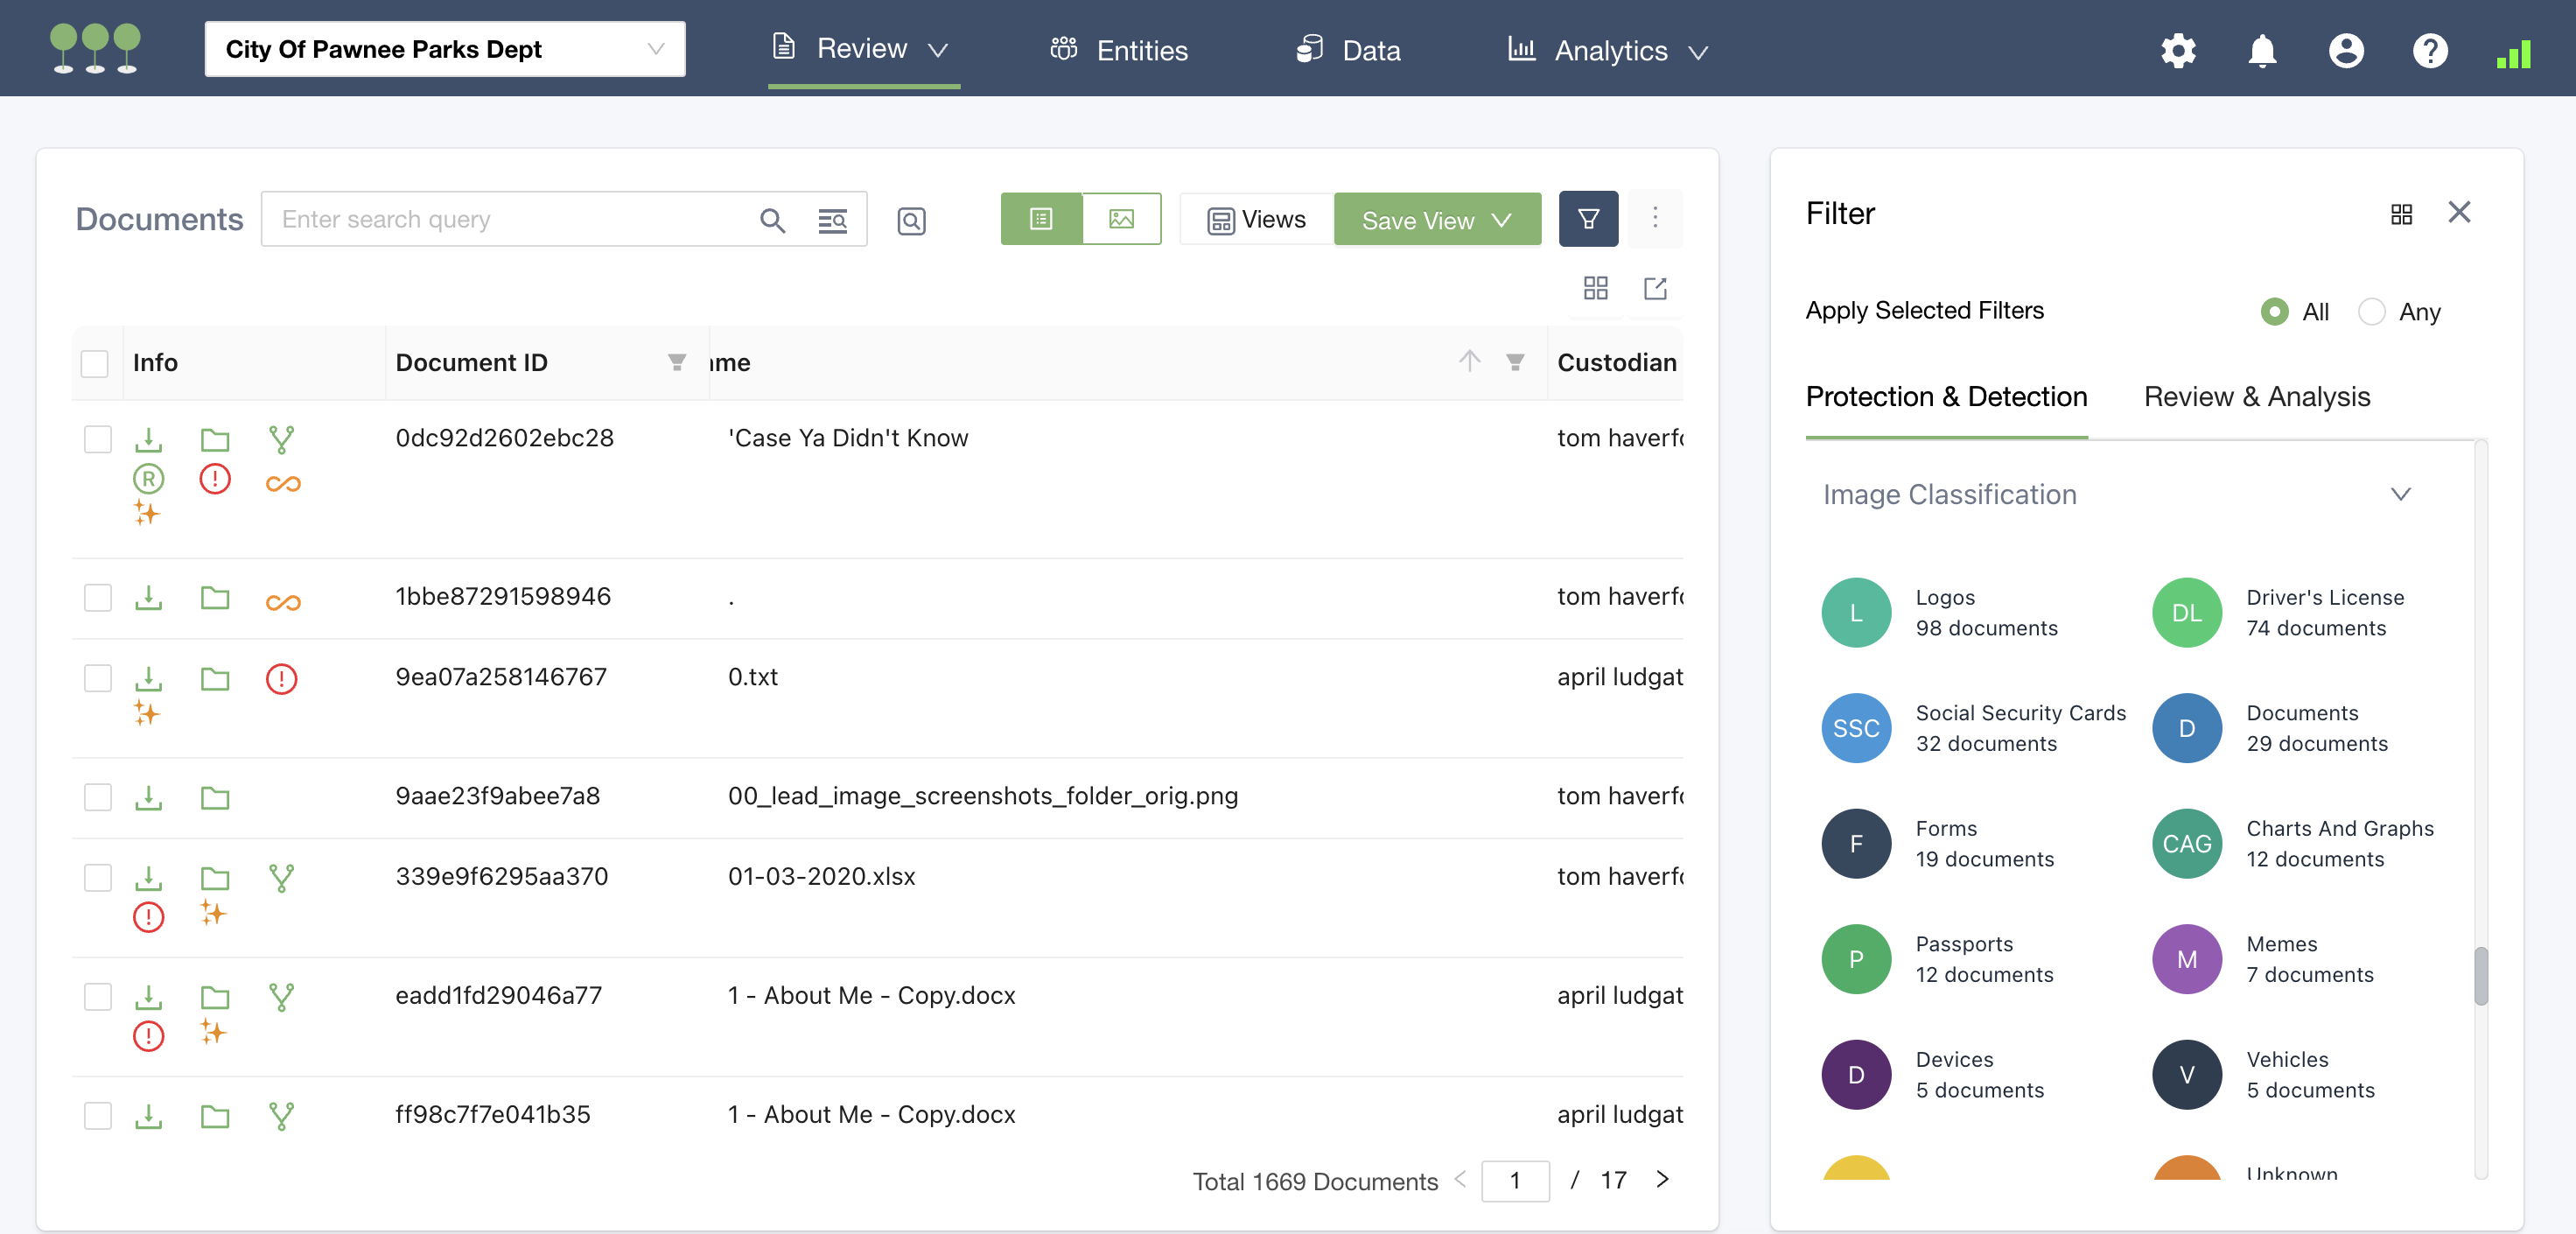Viewport: 2576px width, 1234px height.
Task: Switch to image gallery view
Action: point(1120,219)
